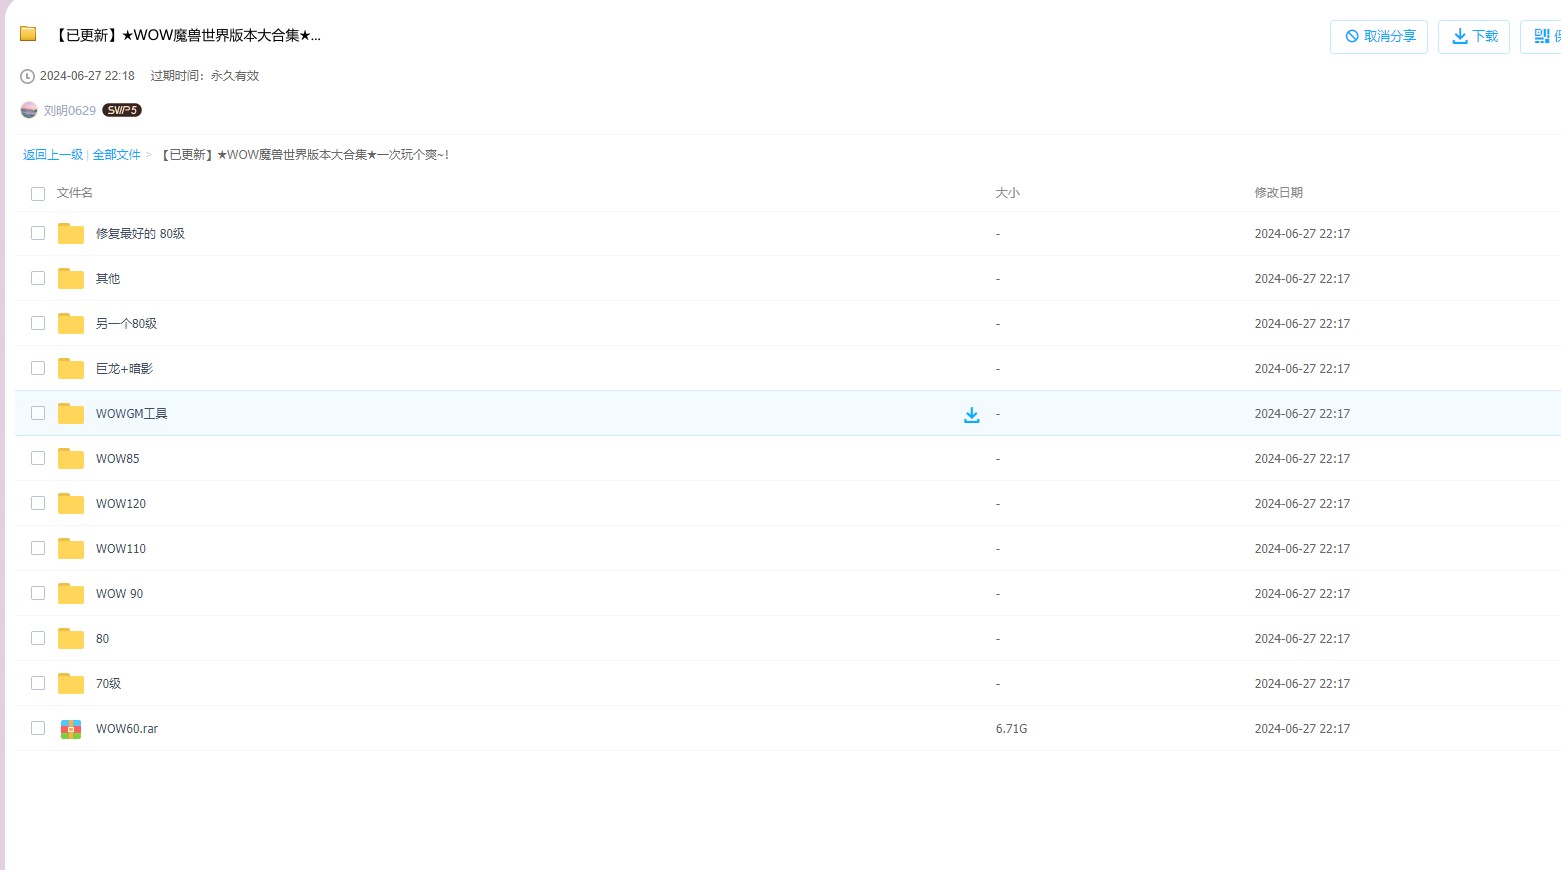The width and height of the screenshot is (1561, 870).
Task: Click the QR code button icon
Action: click(1542, 36)
